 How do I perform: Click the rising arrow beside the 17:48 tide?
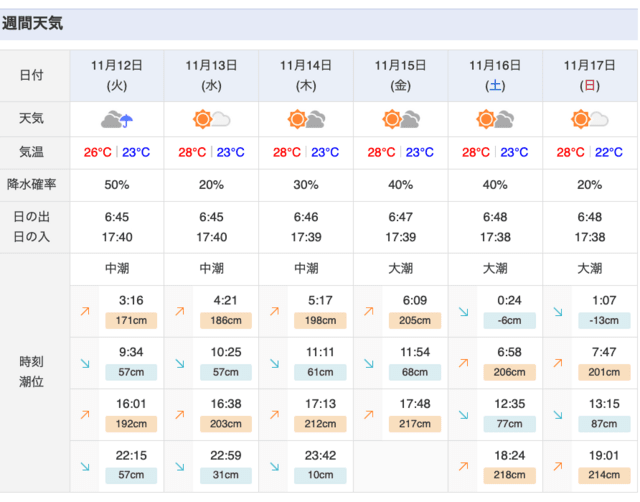[368, 415]
